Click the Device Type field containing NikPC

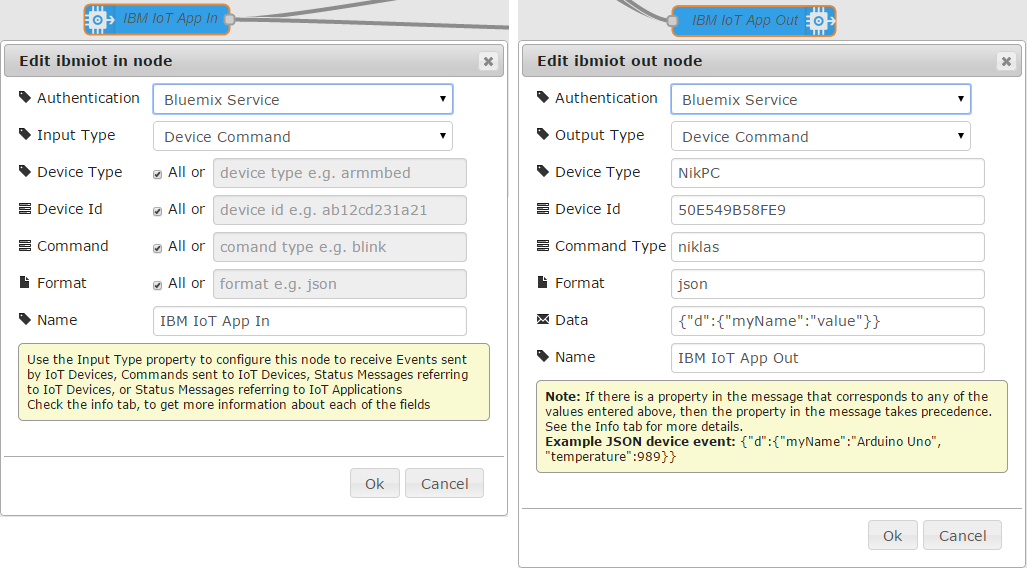pyautogui.click(x=828, y=173)
